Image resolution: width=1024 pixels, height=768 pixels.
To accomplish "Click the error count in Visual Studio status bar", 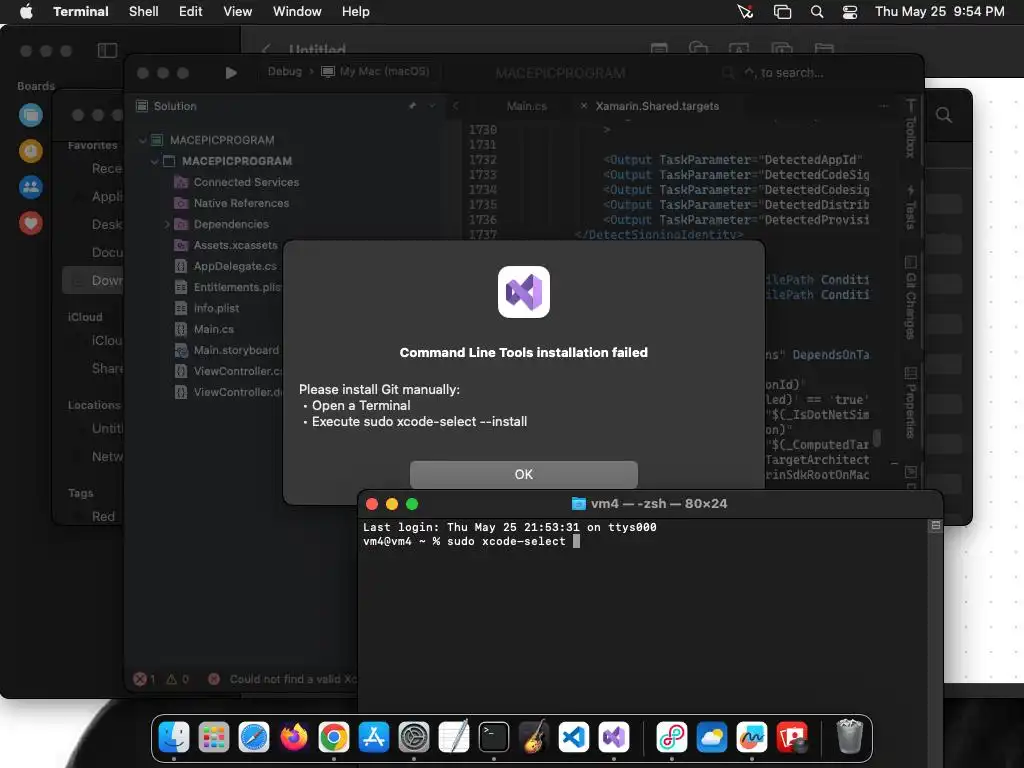I will (x=144, y=679).
